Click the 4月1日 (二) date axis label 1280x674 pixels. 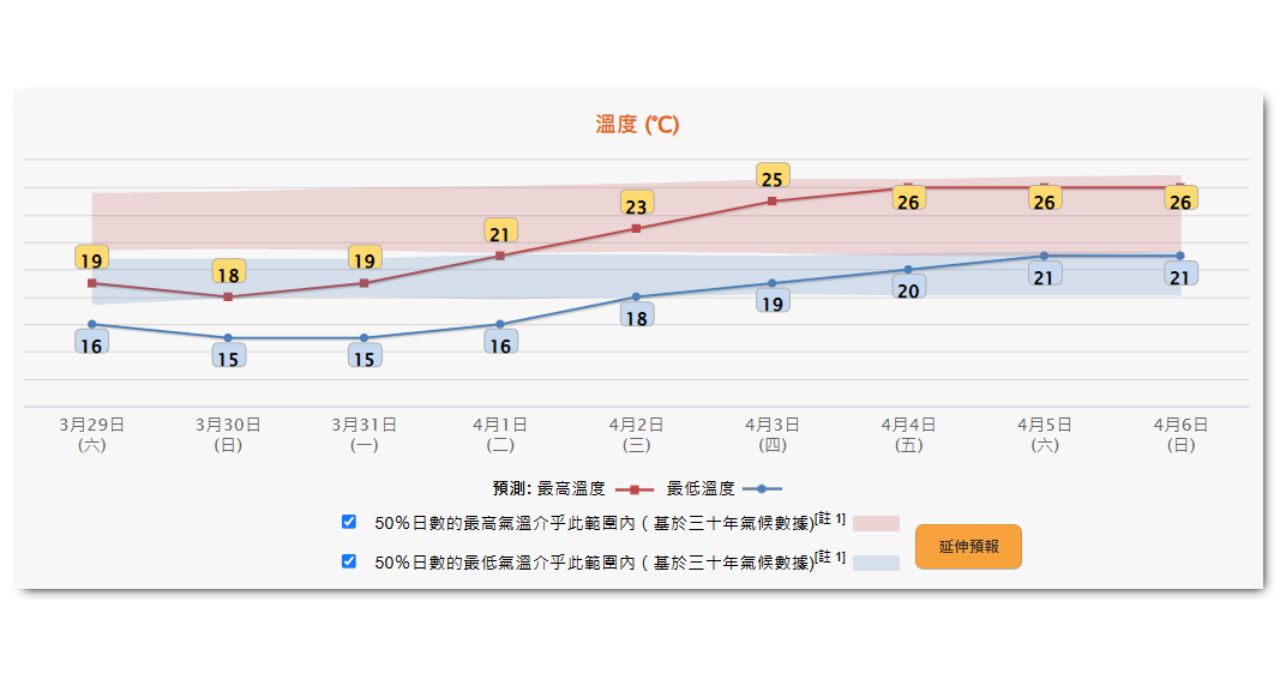pos(500,435)
